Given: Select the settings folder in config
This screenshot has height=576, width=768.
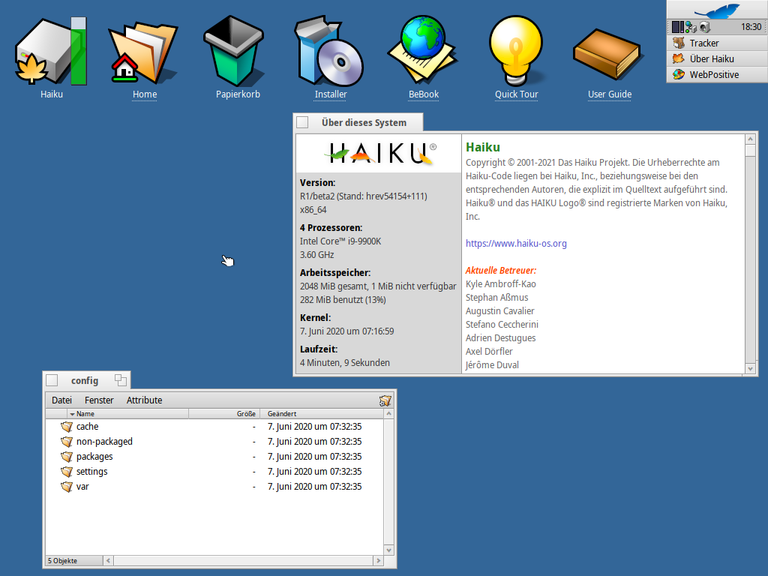Looking at the screenshot, I should [x=92, y=471].
